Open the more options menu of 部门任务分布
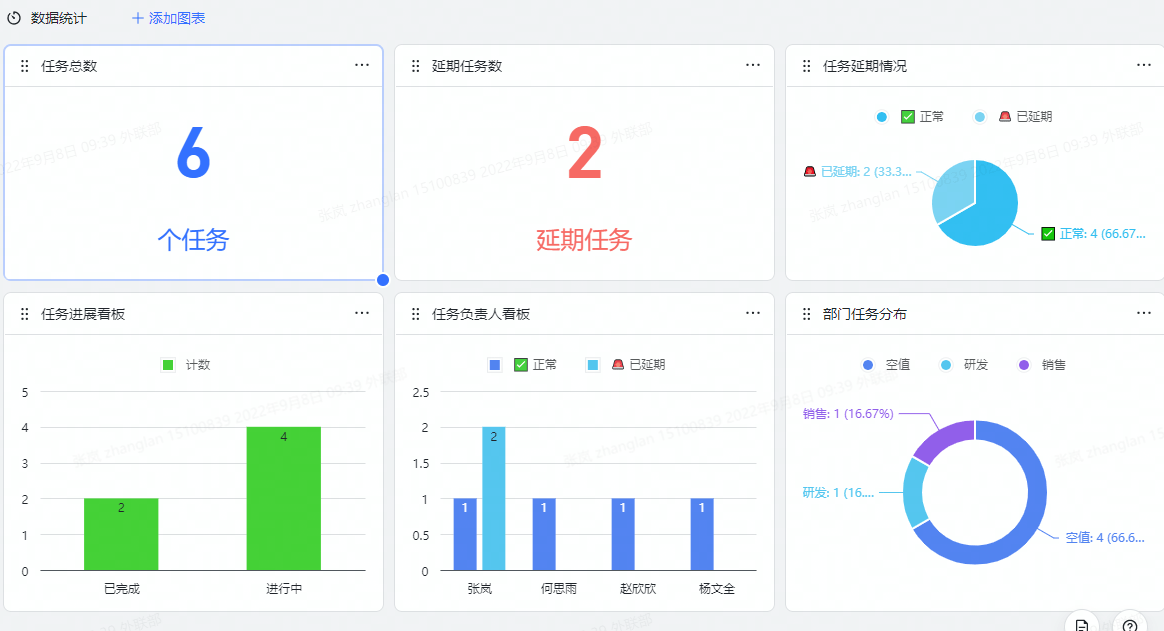 pos(1144,313)
